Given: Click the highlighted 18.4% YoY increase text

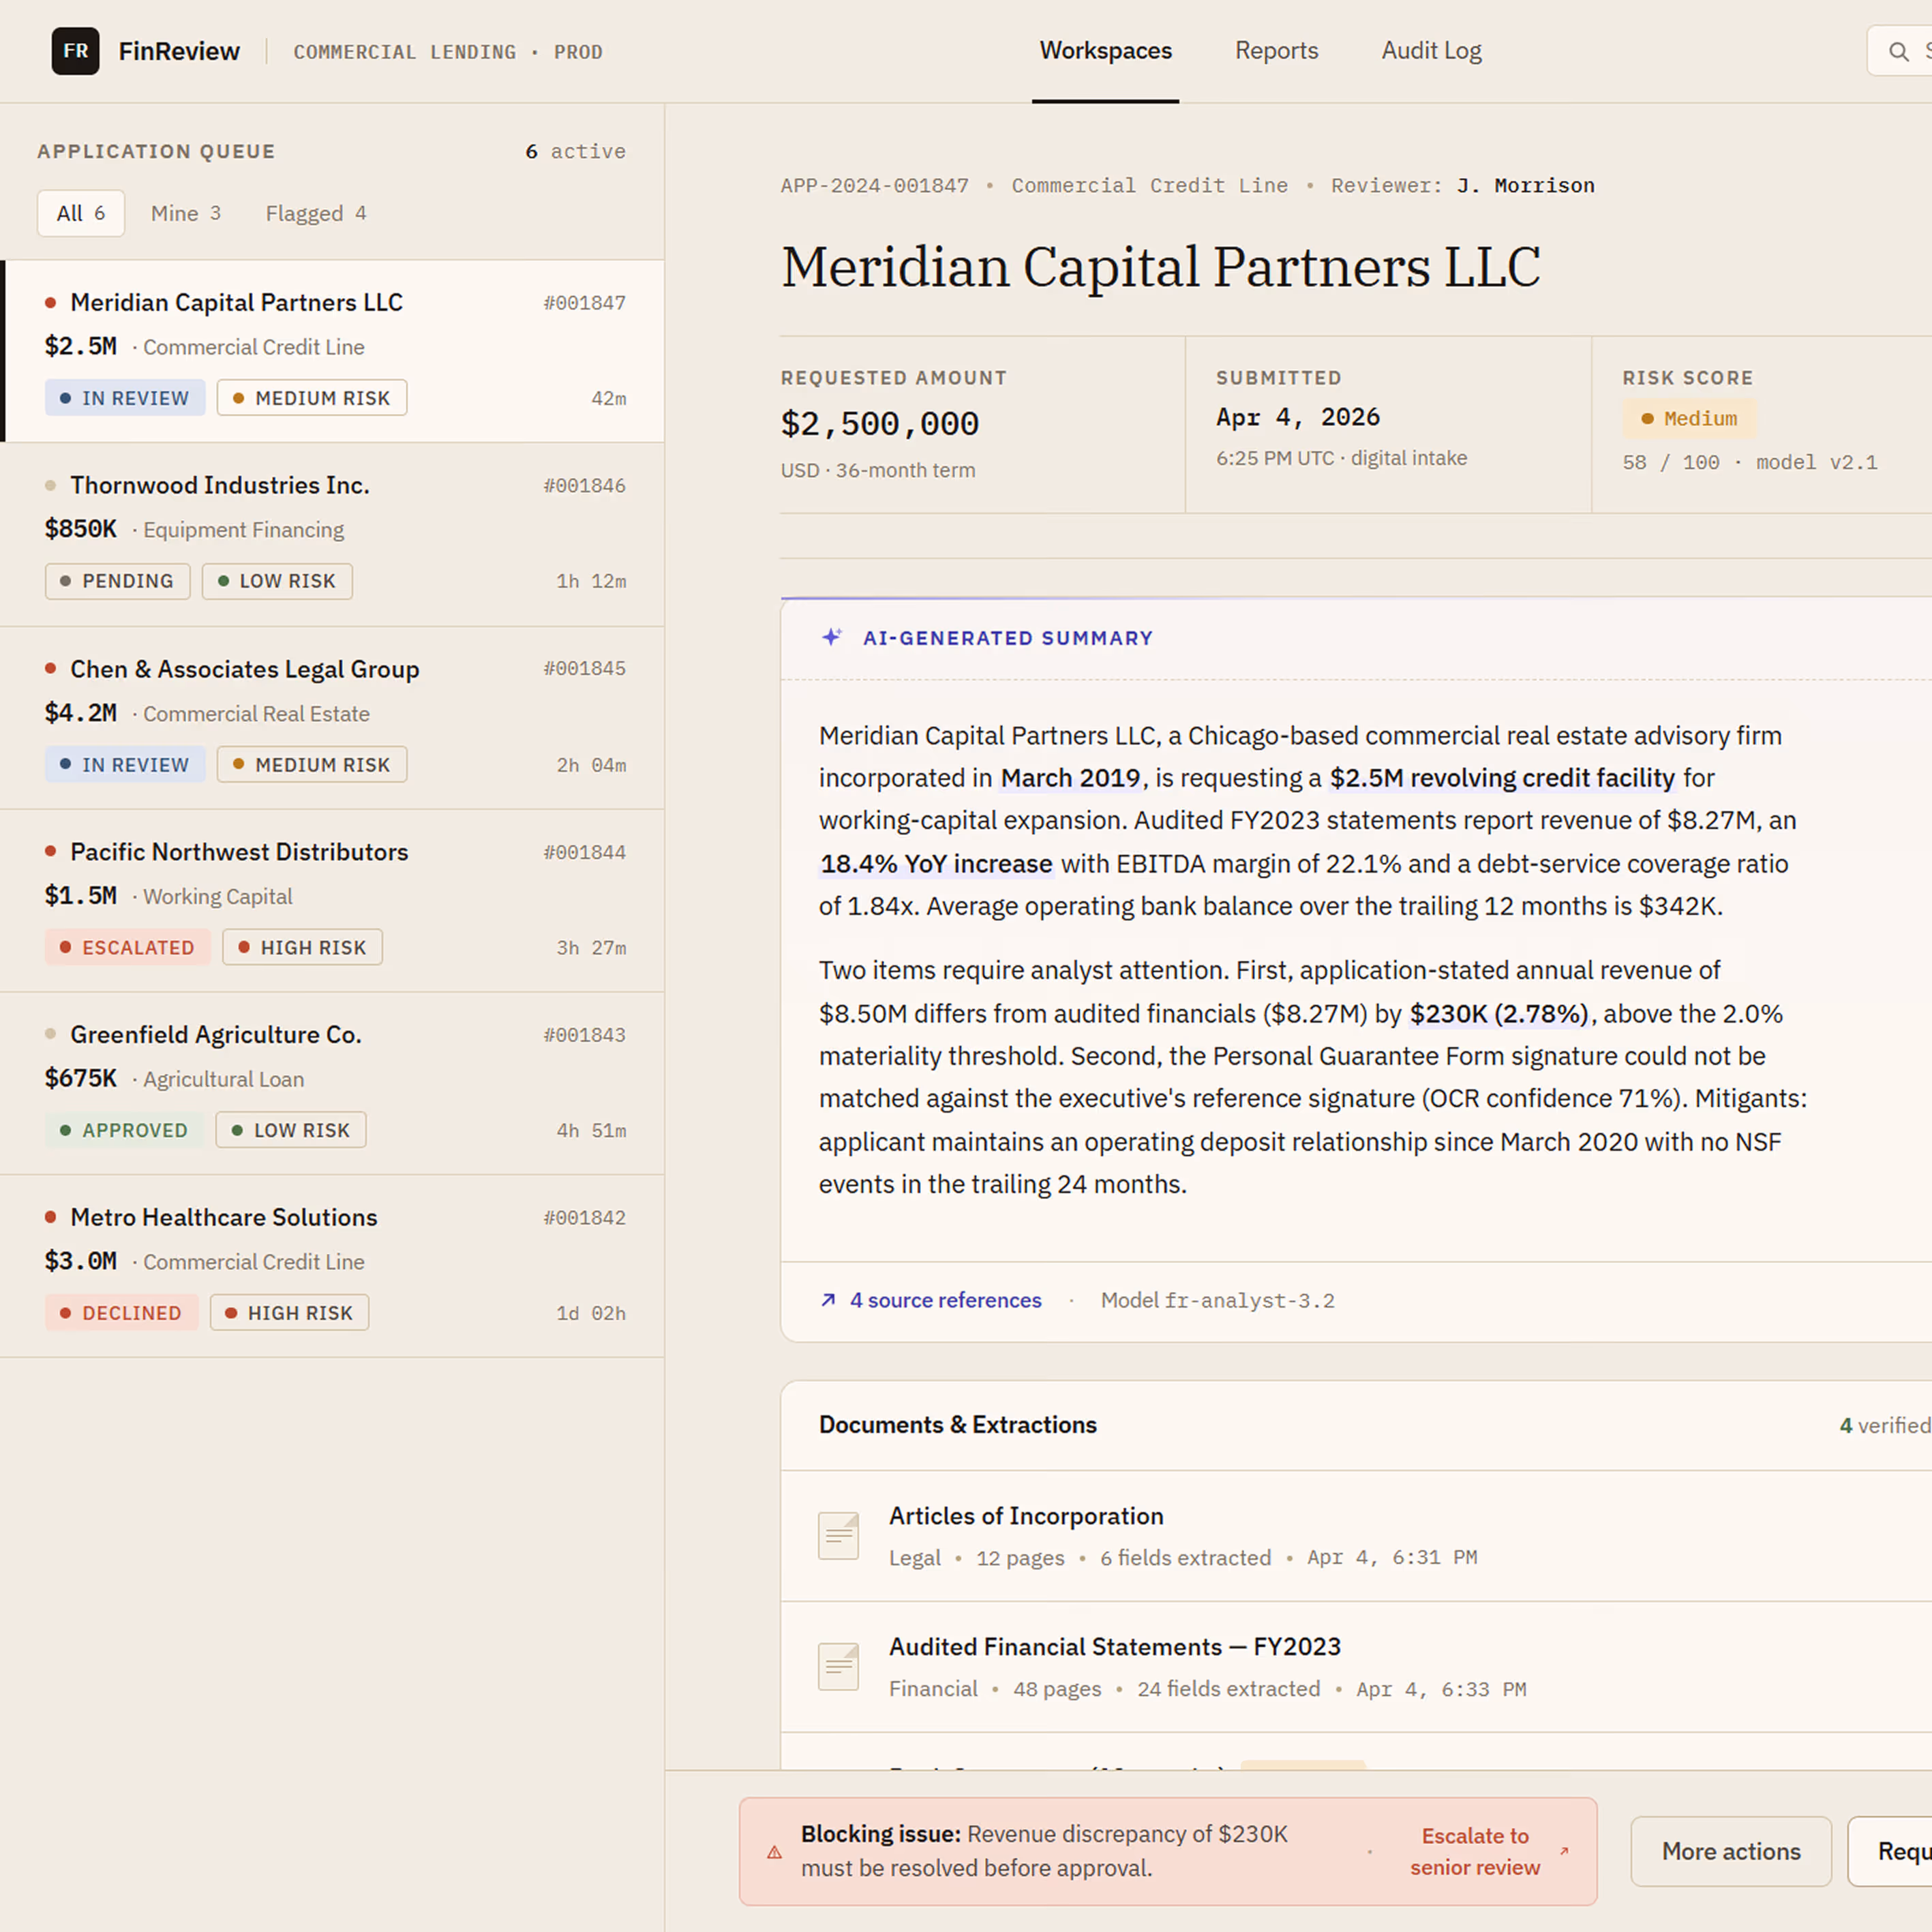Looking at the screenshot, I should coord(936,863).
